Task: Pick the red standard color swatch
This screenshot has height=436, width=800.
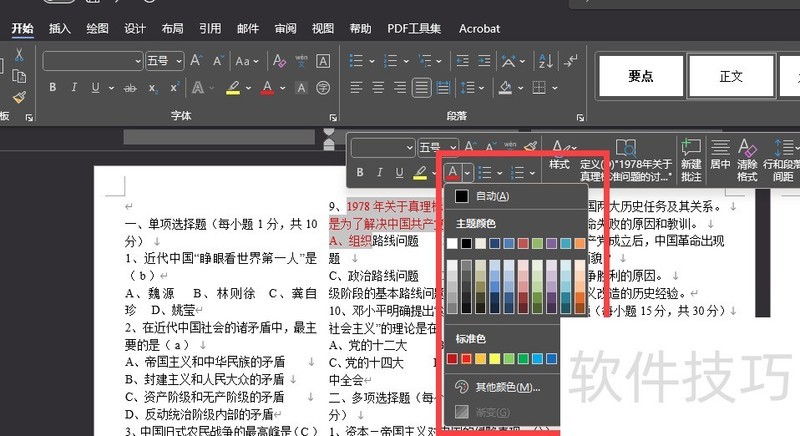Action: (467, 358)
